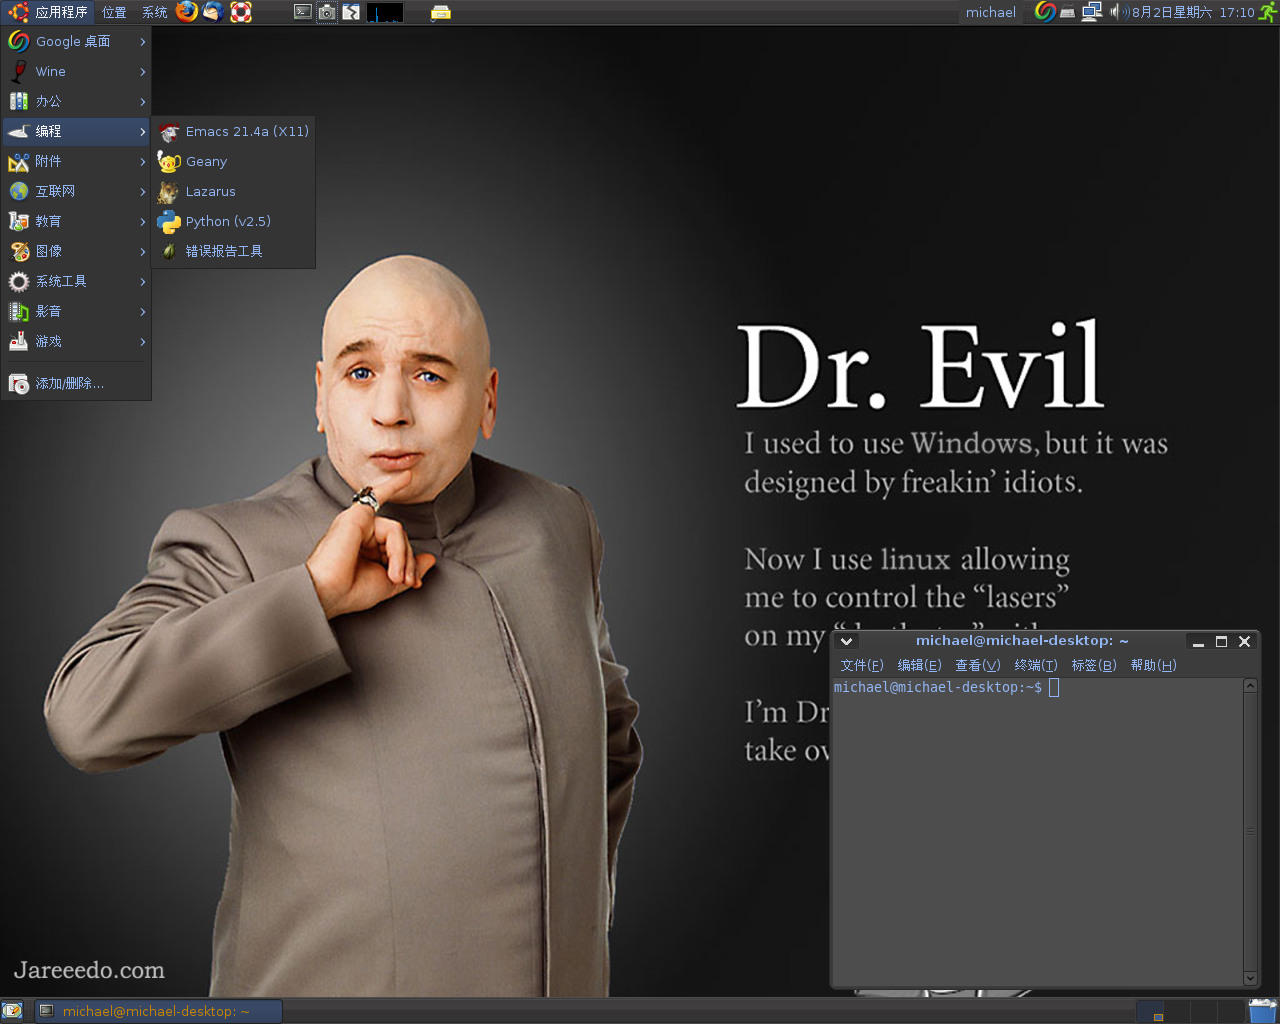The width and height of the screenshot is (1280, 1024).
Task: Click the Geany teapot icon
Action: [x=169, y=161]
